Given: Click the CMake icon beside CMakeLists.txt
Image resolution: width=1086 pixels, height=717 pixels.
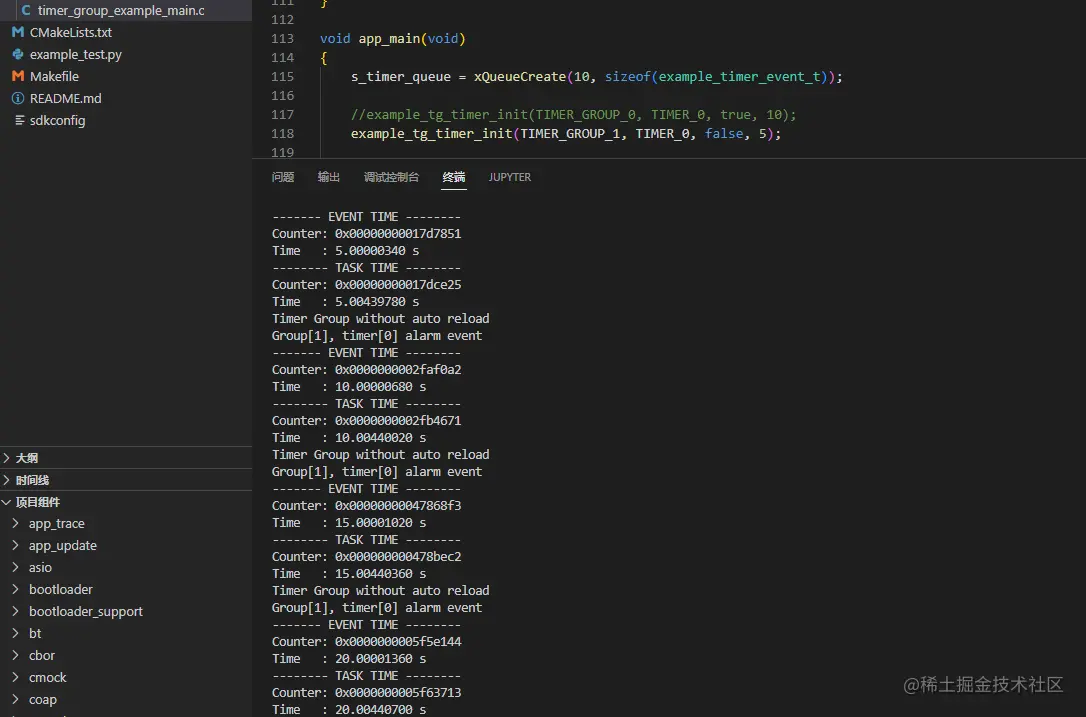Looking at the screenshot, I should [x=18, y=32].
